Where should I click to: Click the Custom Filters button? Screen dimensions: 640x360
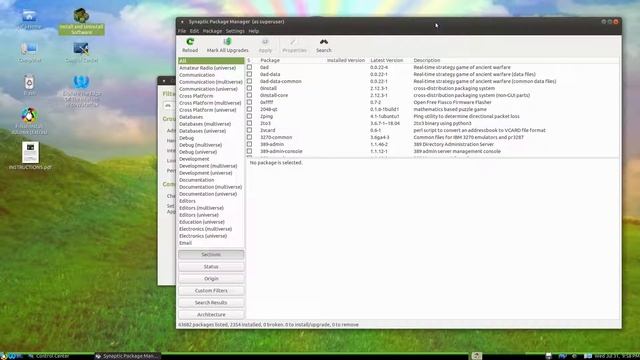point(211,291)
